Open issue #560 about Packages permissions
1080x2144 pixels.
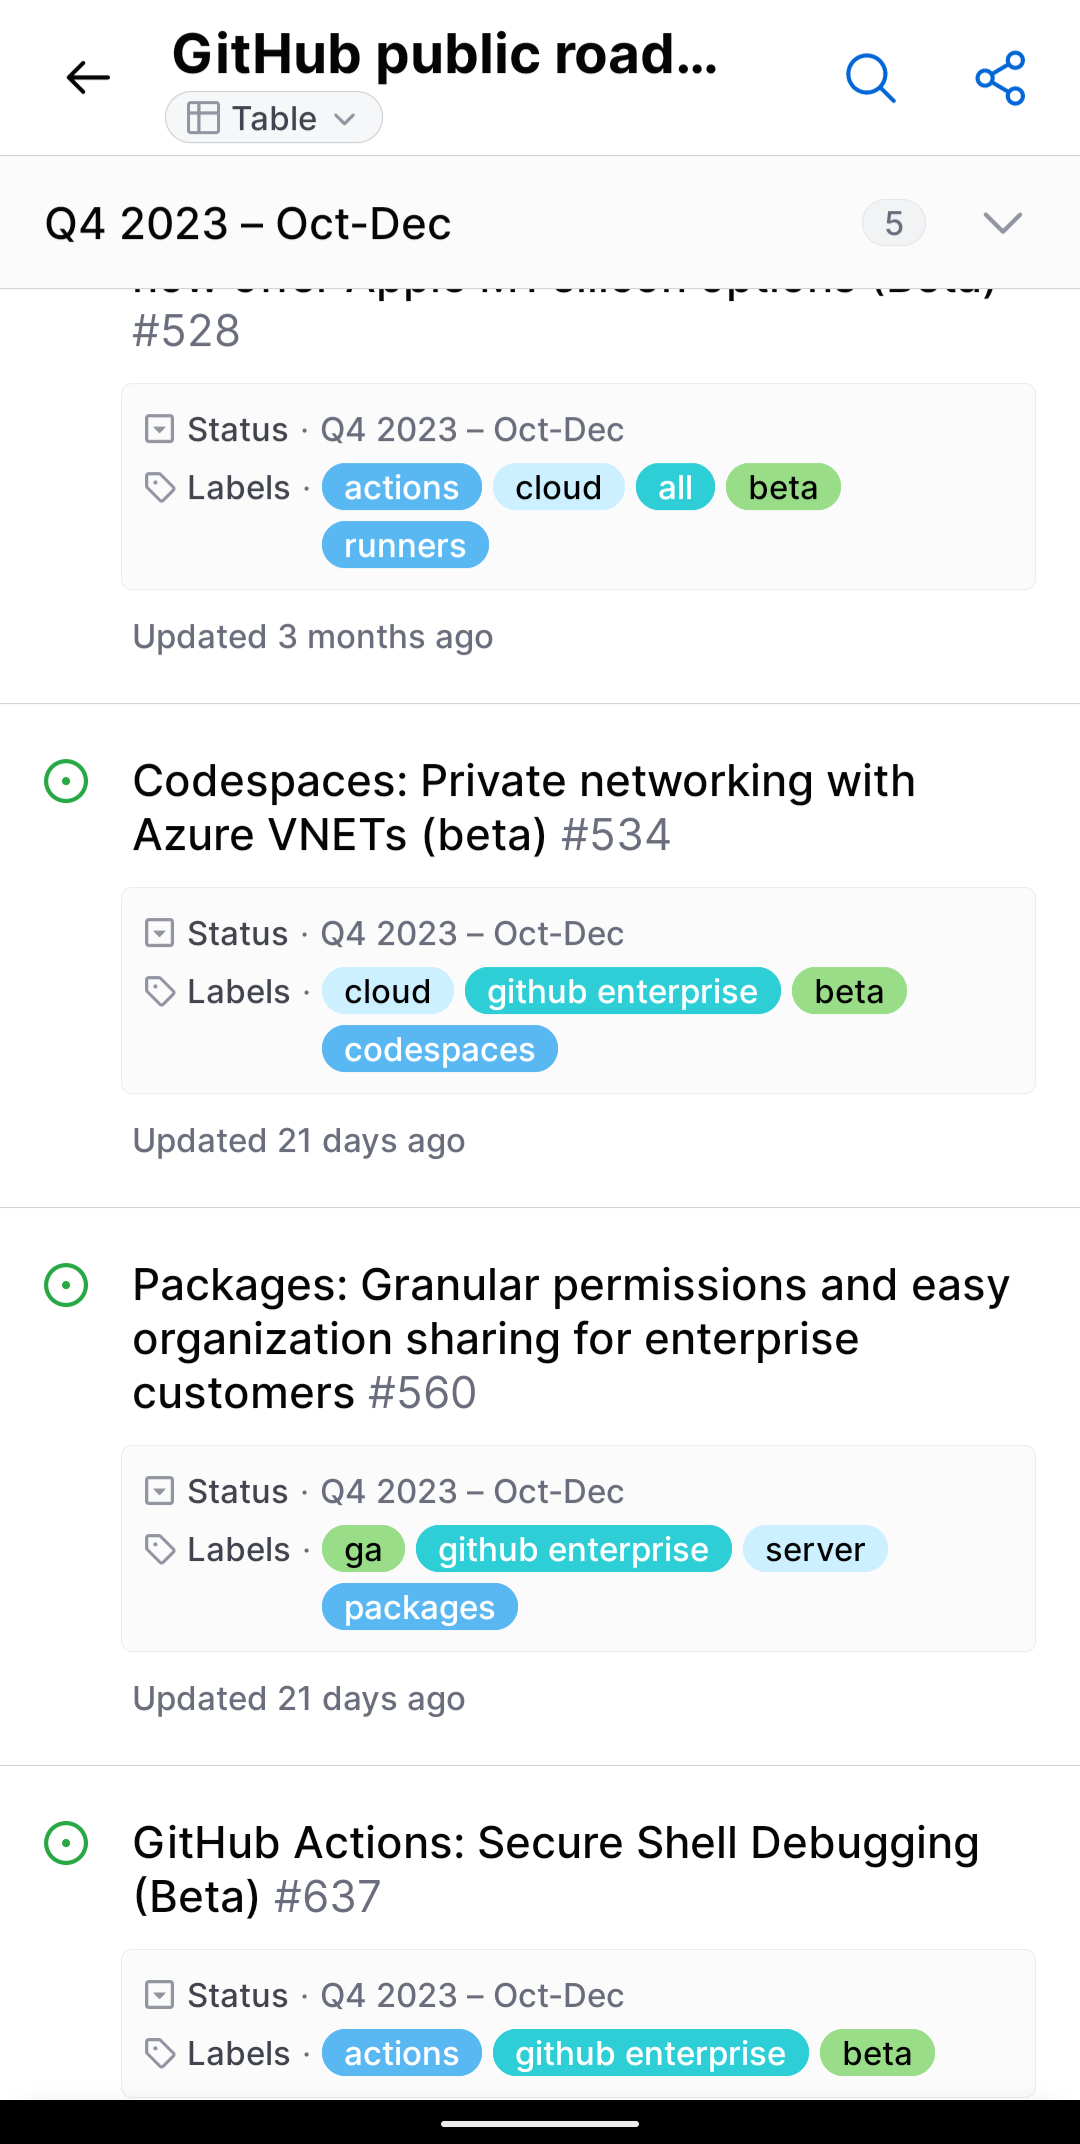(570, 1338)
